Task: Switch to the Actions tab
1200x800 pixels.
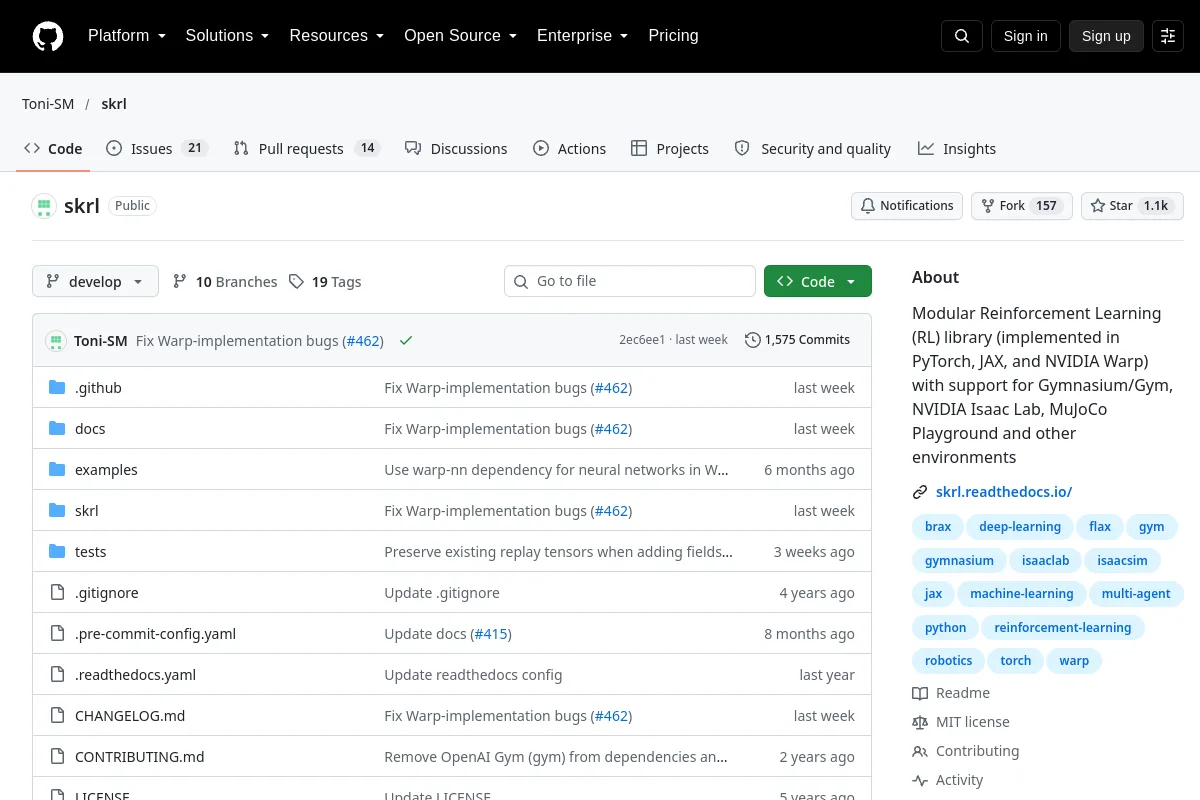Action: tap(570, 148)
